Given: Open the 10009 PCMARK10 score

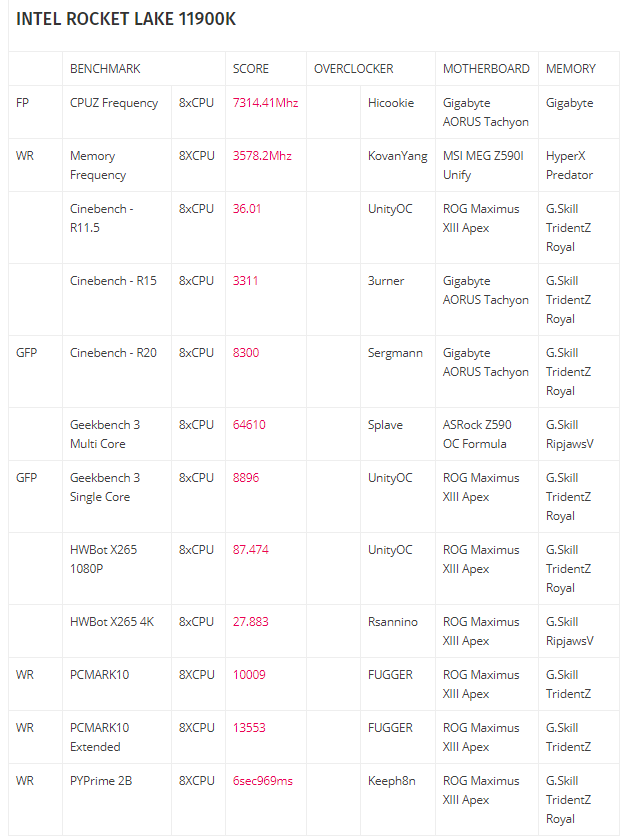Looking at the screenshot, I should pos(249,675).
